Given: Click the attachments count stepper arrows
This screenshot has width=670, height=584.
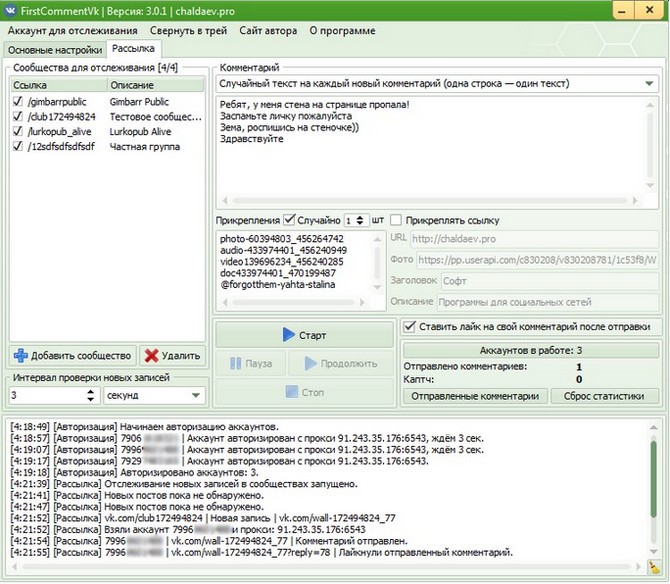Looking at the screenshot, I should click(360, 220).
